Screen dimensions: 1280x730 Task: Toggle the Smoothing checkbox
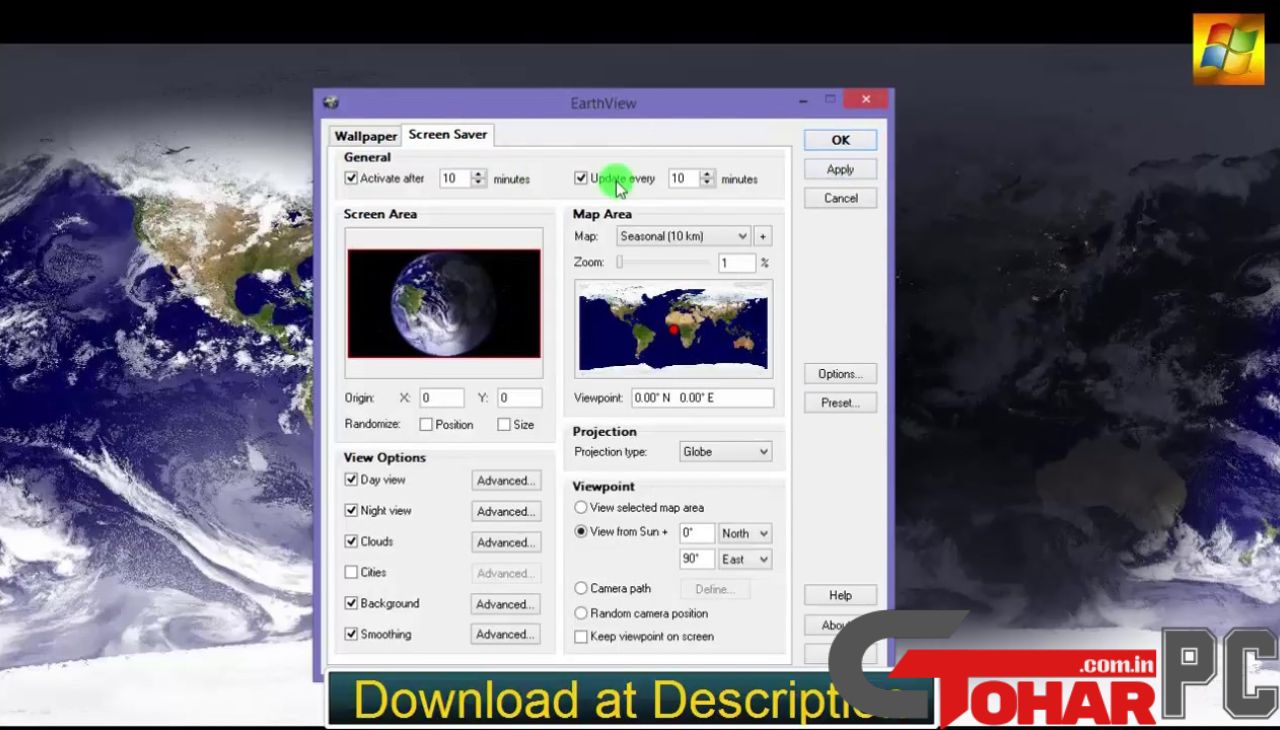pyautogui.click(x=351, y=634)
